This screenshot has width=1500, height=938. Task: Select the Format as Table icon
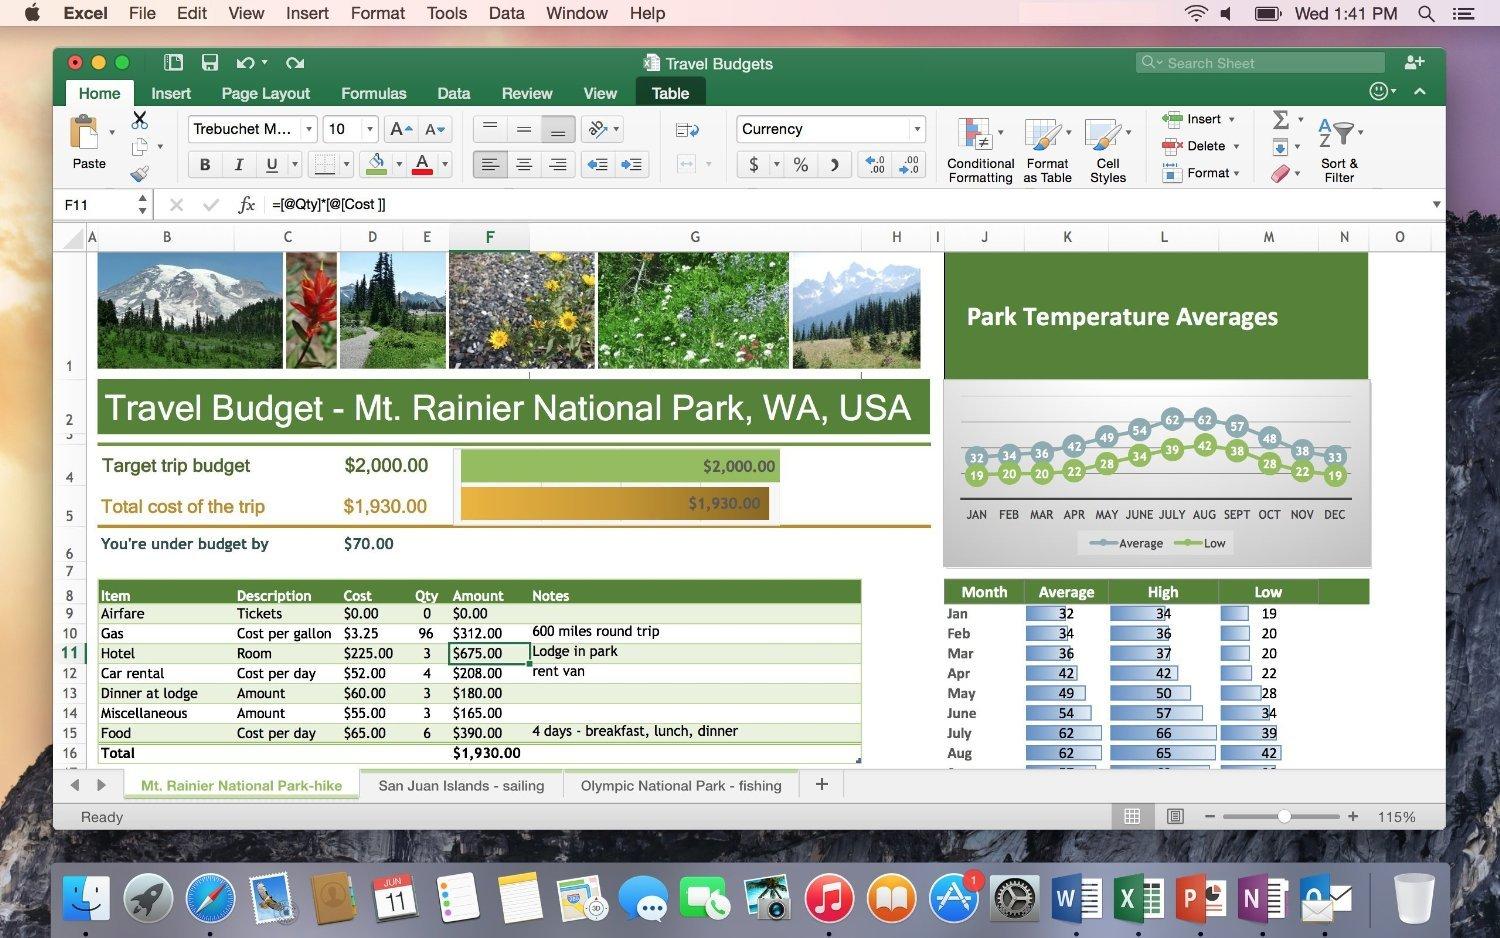click(x=1046, y=148)
